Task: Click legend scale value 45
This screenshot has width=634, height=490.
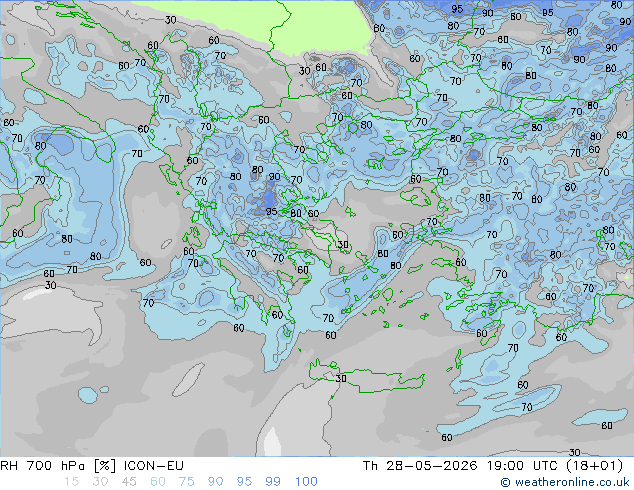Action: point(129,482)
